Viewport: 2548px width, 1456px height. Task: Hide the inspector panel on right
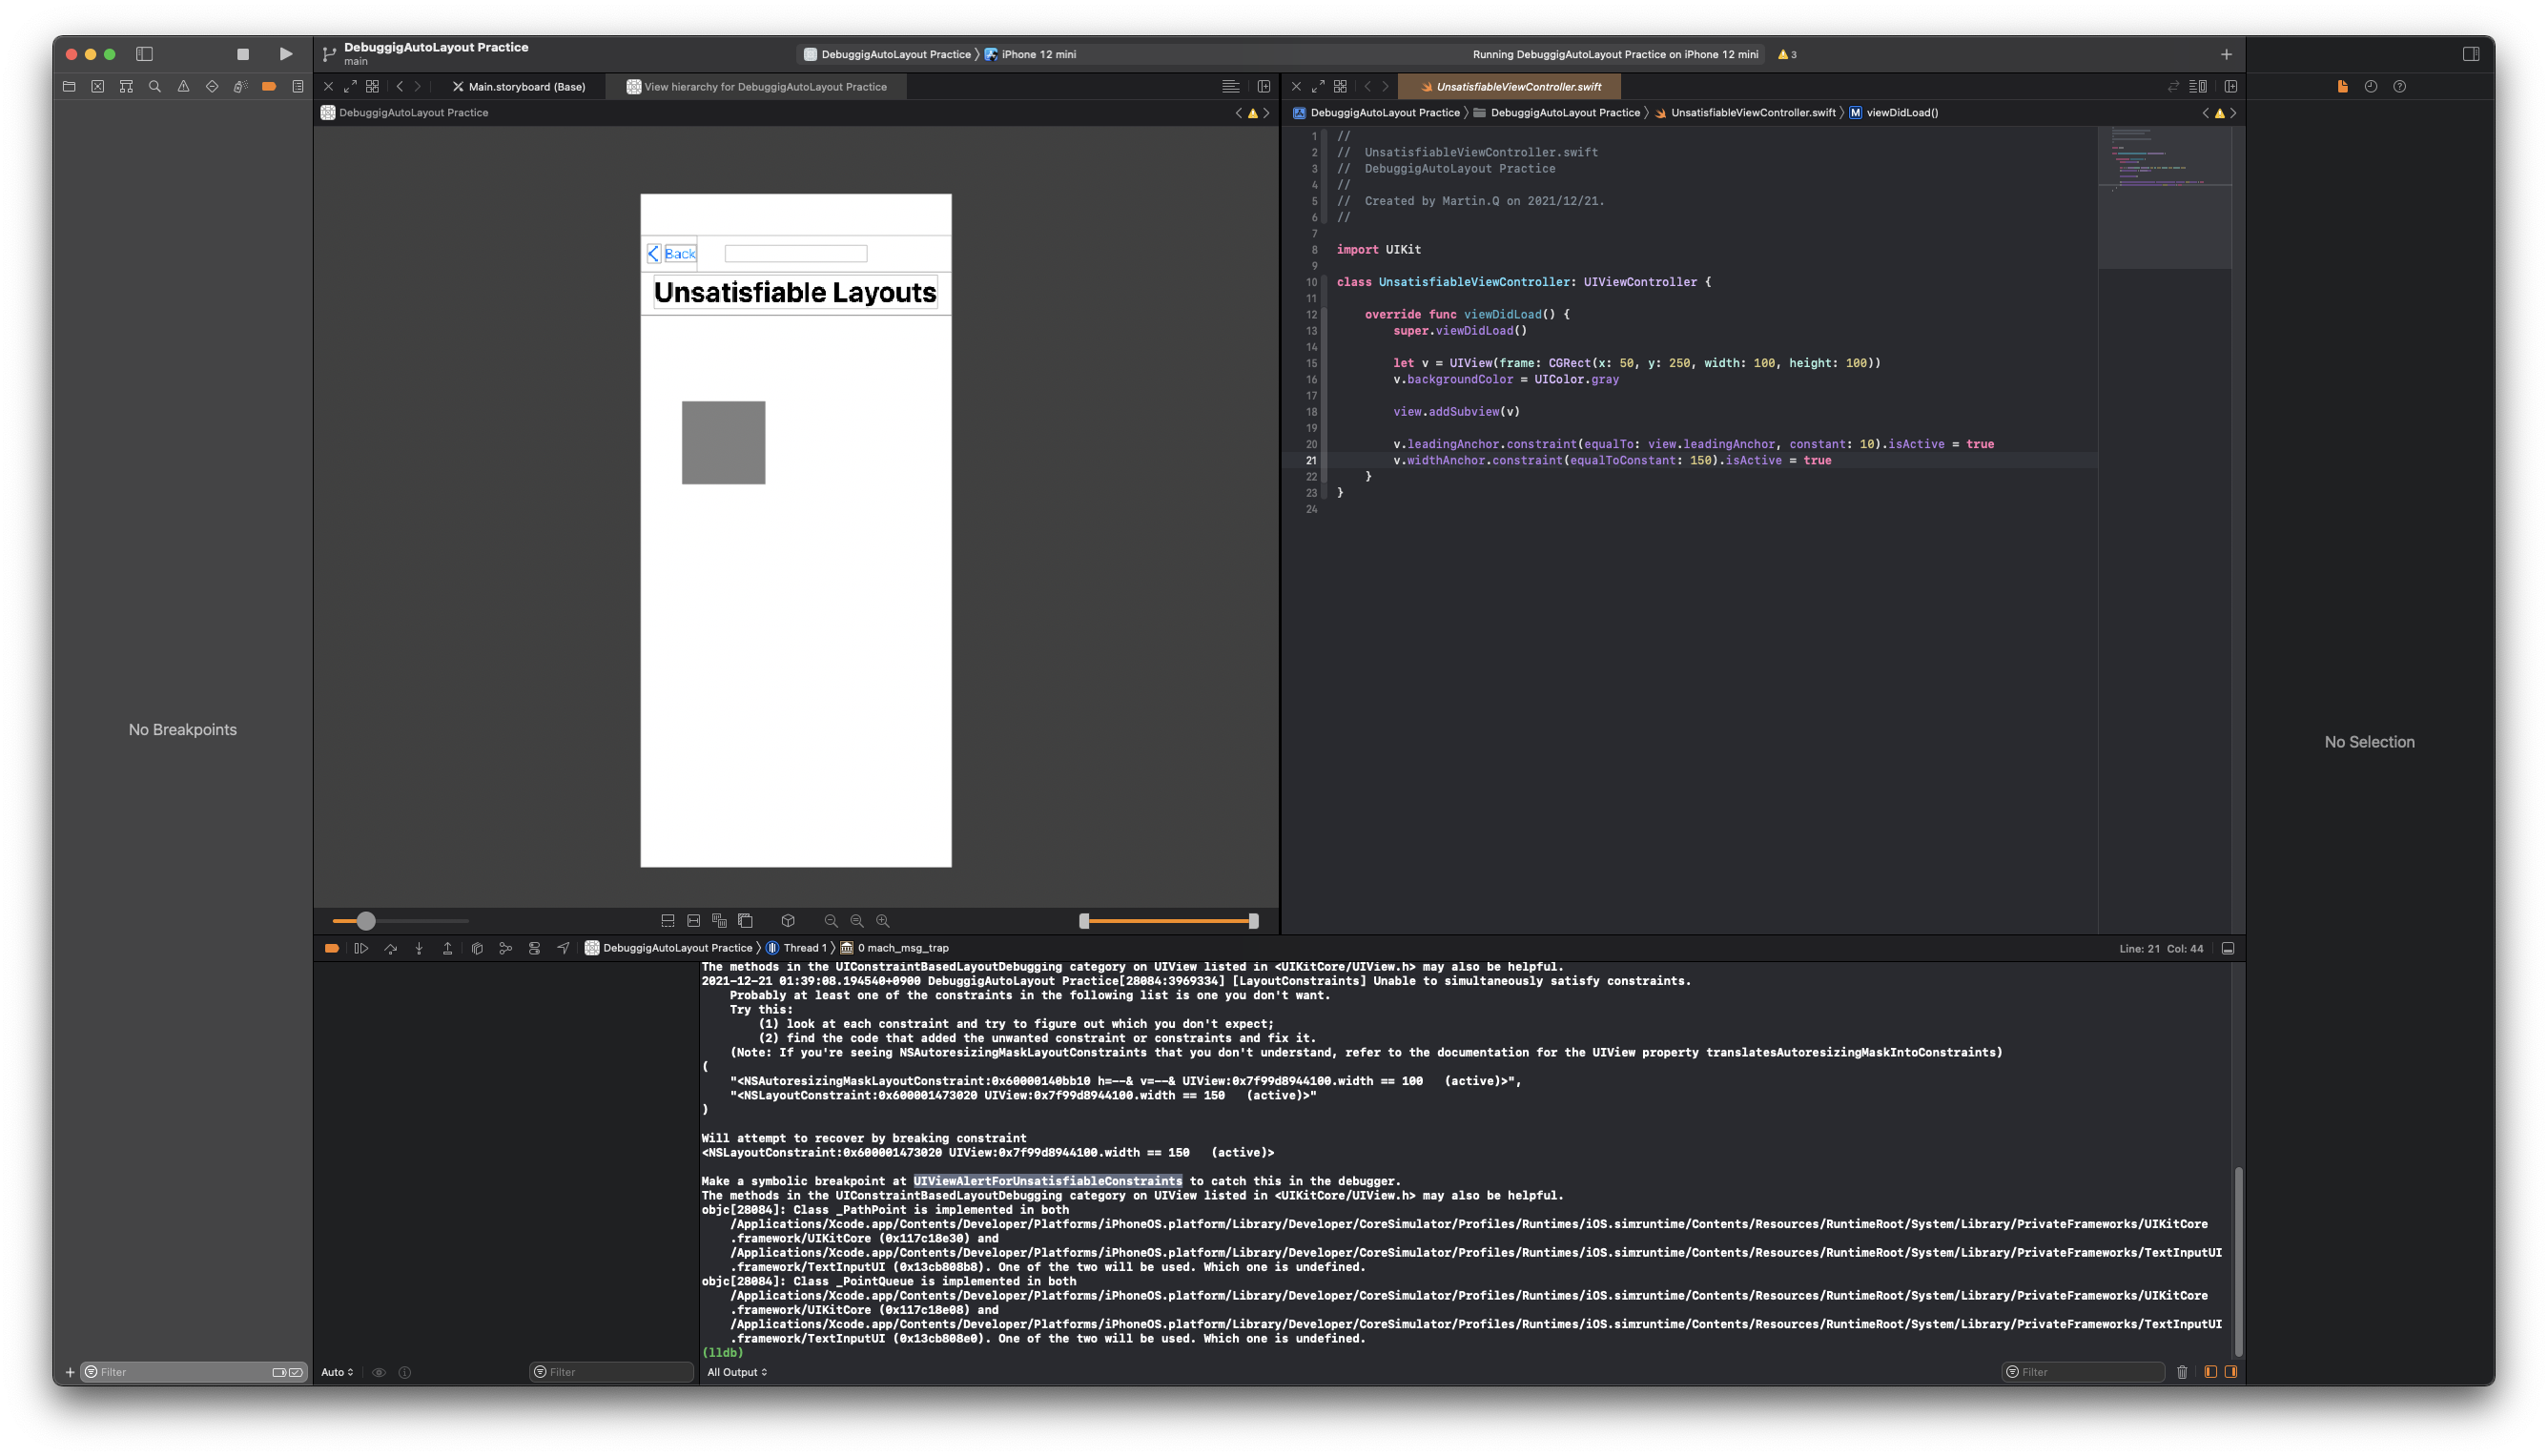coord(2470,54)
